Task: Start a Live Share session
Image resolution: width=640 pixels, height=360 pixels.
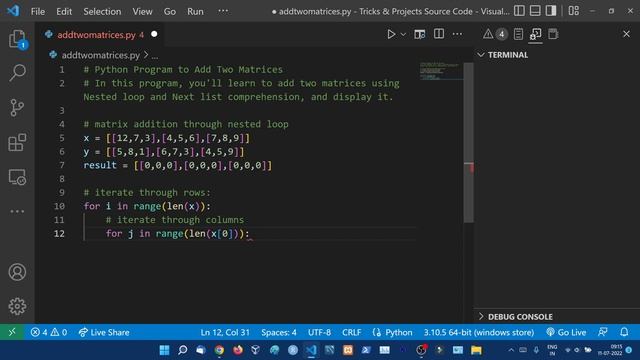Action: [104, 332]
